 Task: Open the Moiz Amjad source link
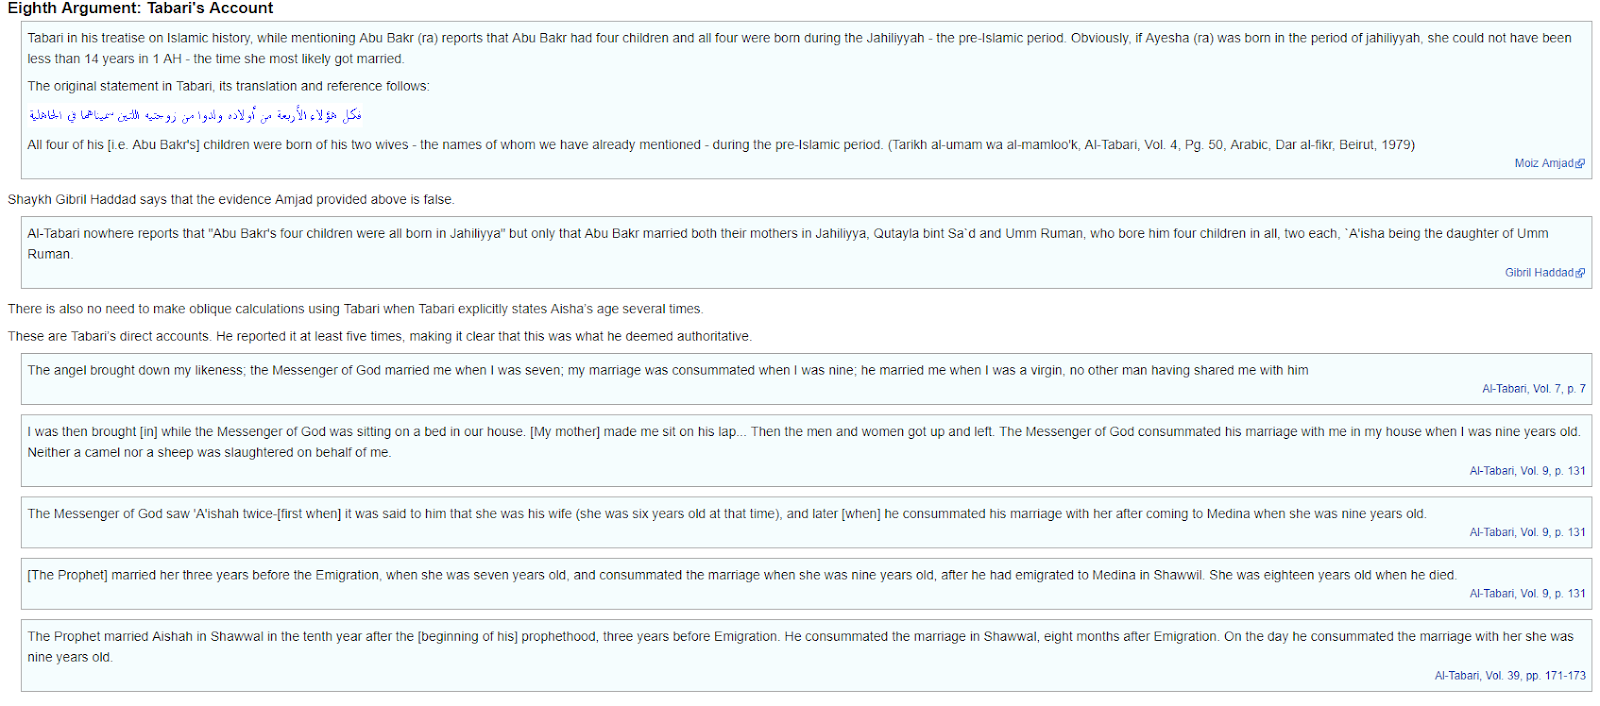(1543, 163)
